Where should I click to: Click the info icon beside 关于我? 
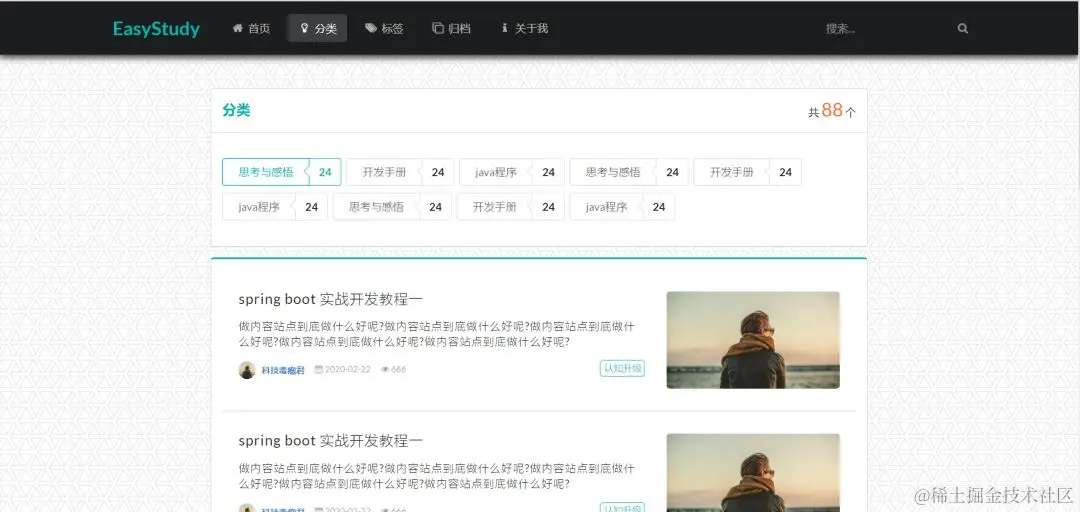[x=504, y=28]
